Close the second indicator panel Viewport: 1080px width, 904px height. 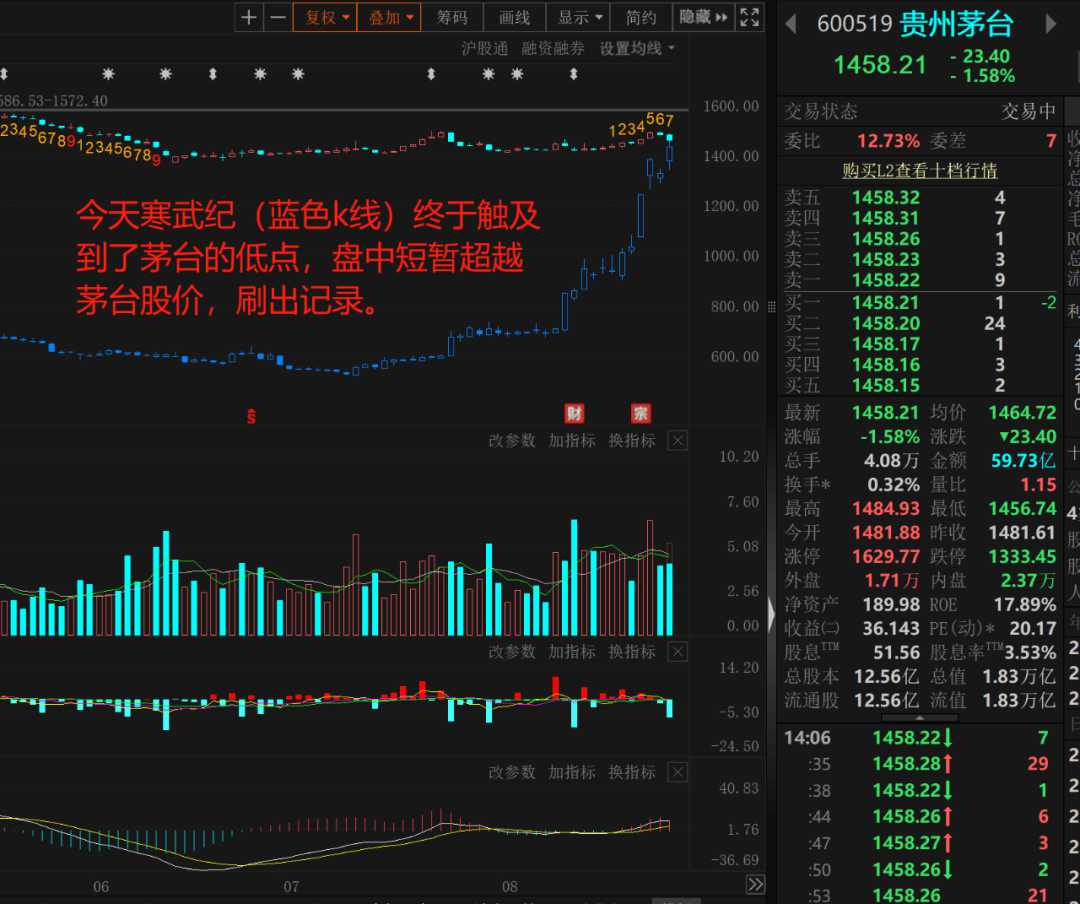pos(678,652)
